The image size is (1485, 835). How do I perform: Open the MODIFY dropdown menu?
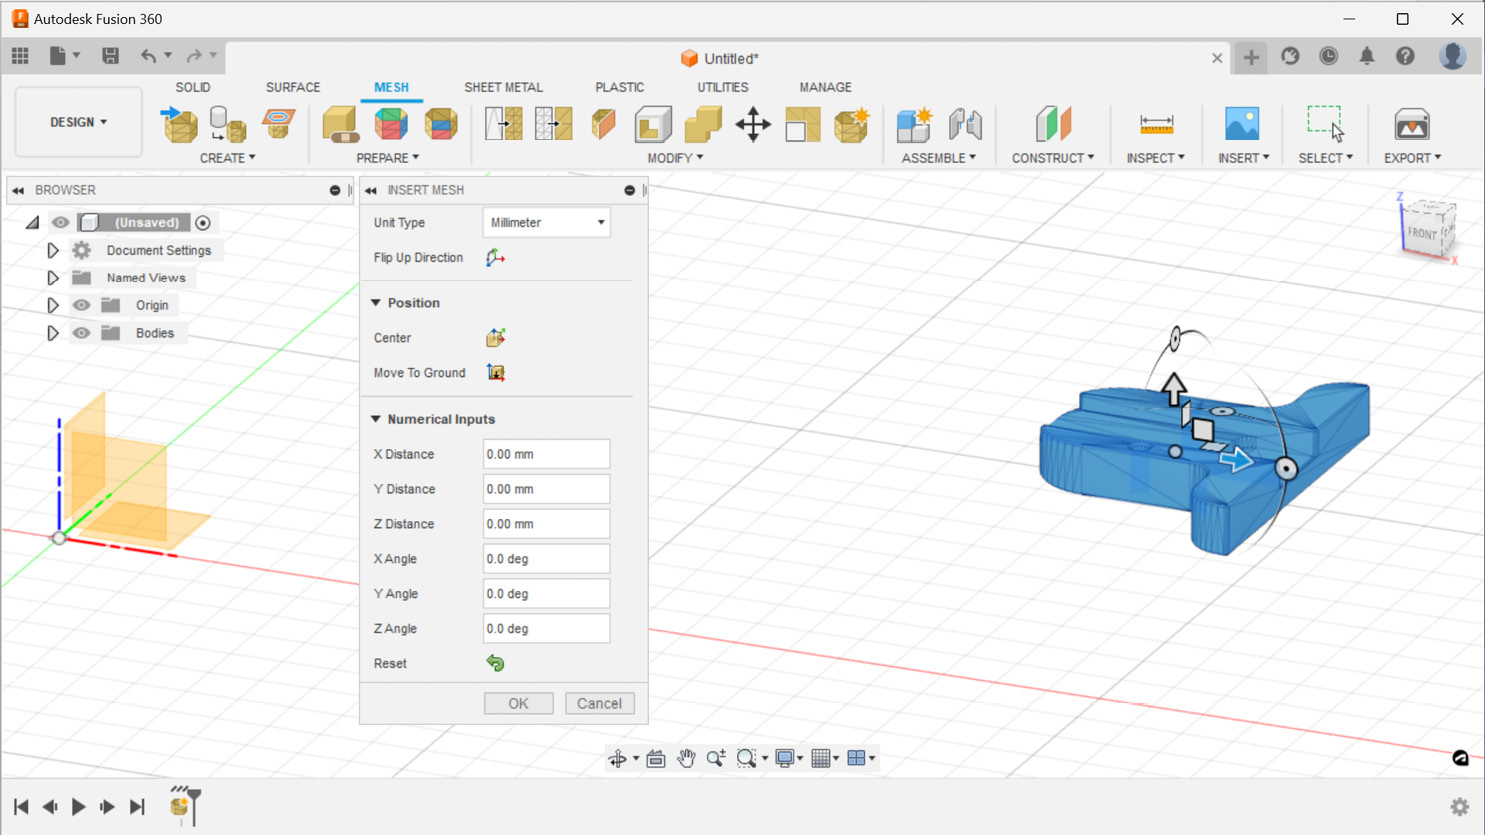pos(675,158)
